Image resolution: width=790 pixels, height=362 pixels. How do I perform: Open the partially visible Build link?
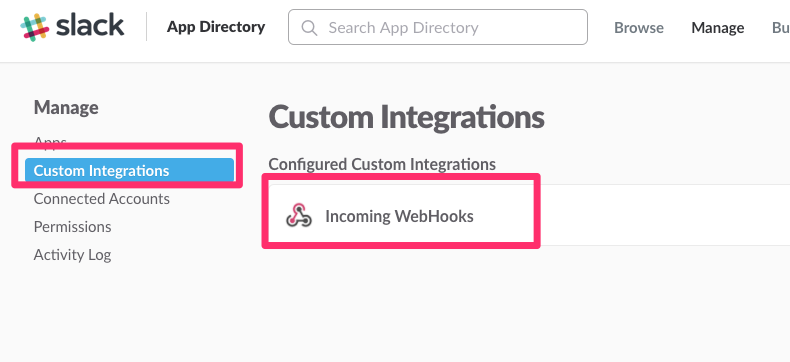pyautogui.click(x=781, y=28)
